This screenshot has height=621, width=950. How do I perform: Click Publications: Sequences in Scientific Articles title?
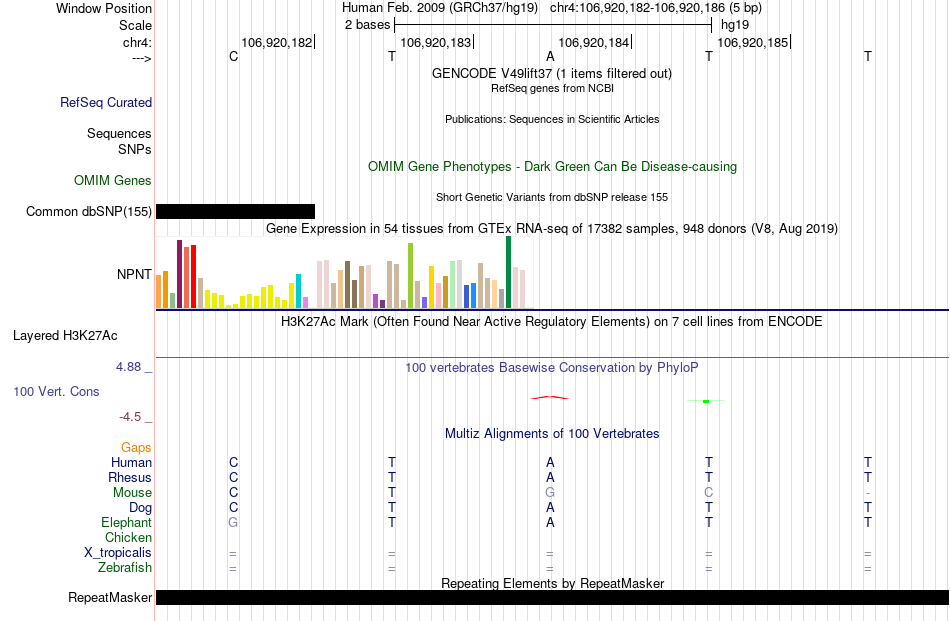click(552, 119)
